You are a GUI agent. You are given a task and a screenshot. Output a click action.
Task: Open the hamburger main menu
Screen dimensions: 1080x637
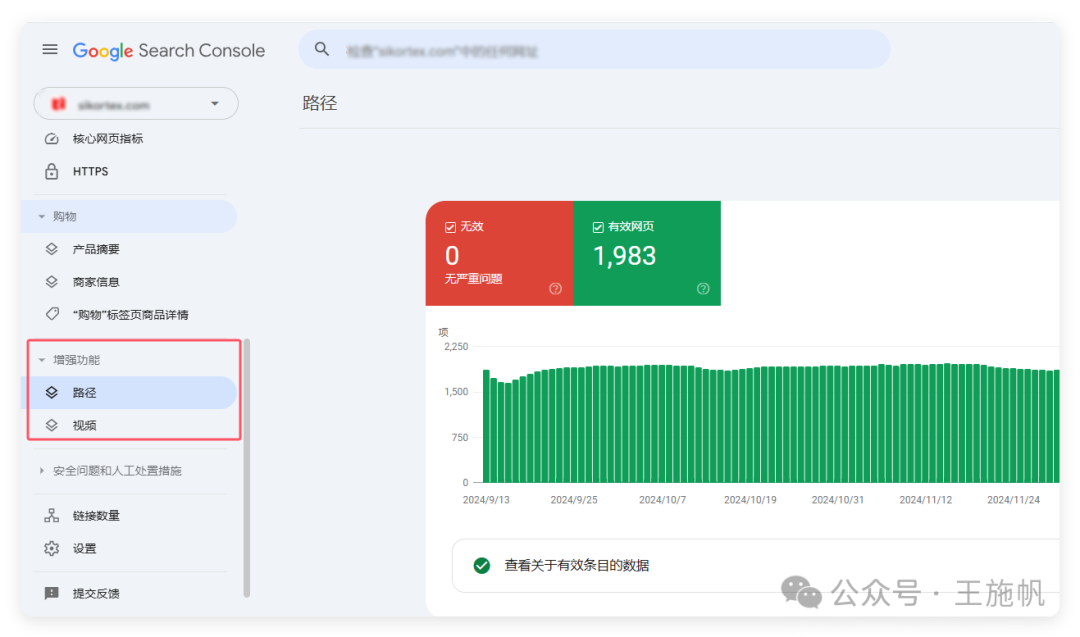point(50,50)
